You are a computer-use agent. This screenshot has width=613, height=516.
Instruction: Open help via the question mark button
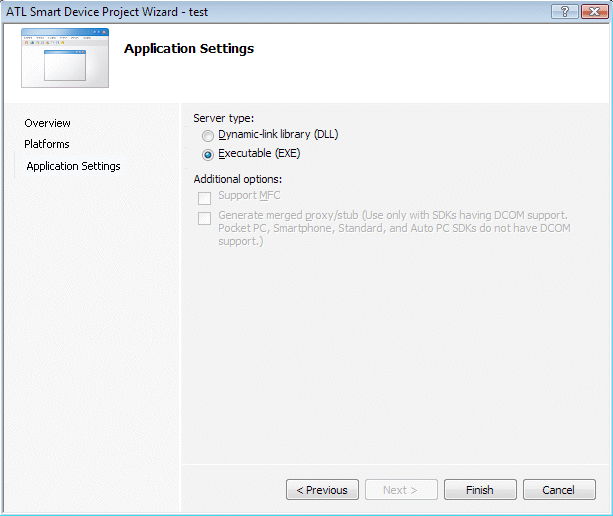(x=565, y=12)
